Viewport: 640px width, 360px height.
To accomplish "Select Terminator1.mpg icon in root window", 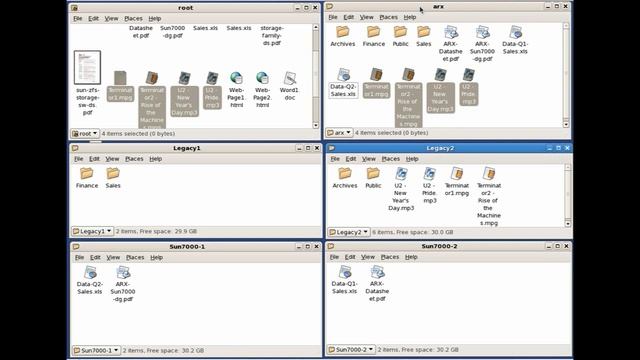I will 120,78.
